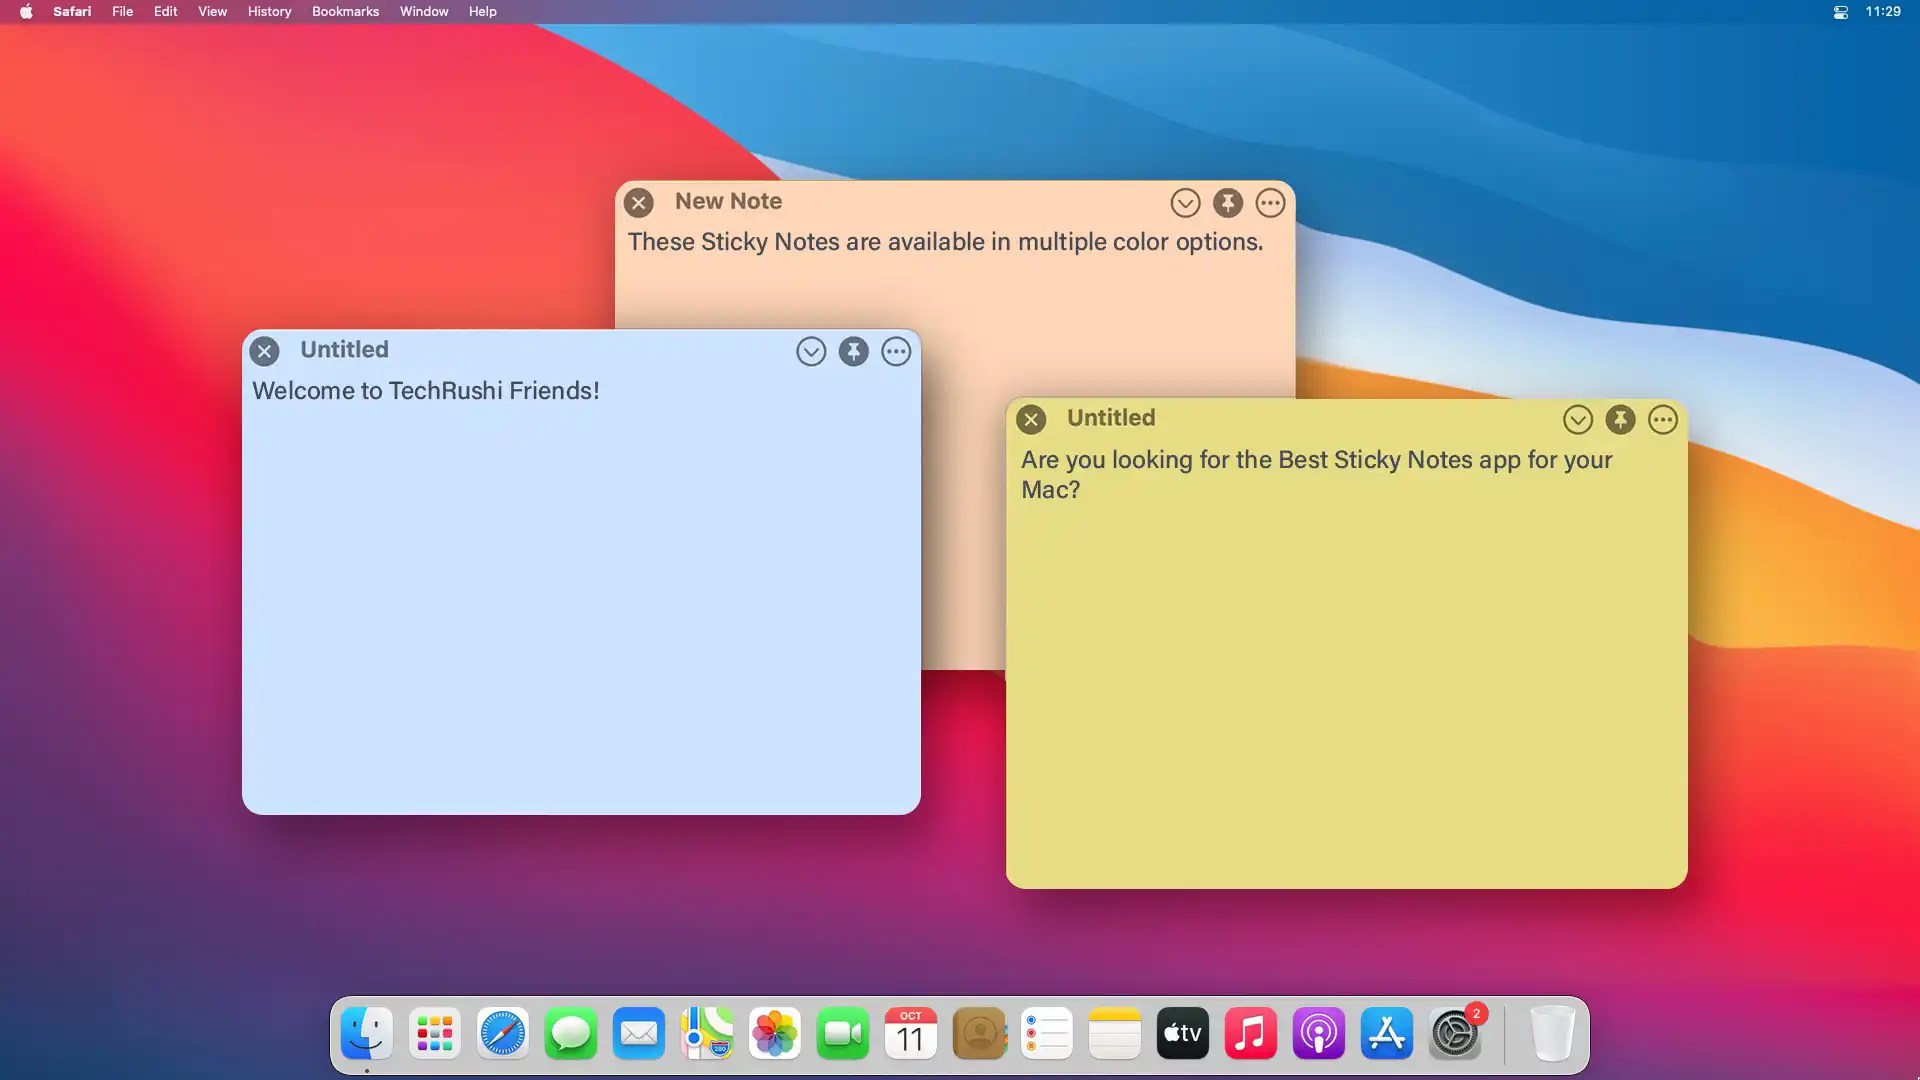Collapse the blue Untitled note

click(x=811, y=351)
